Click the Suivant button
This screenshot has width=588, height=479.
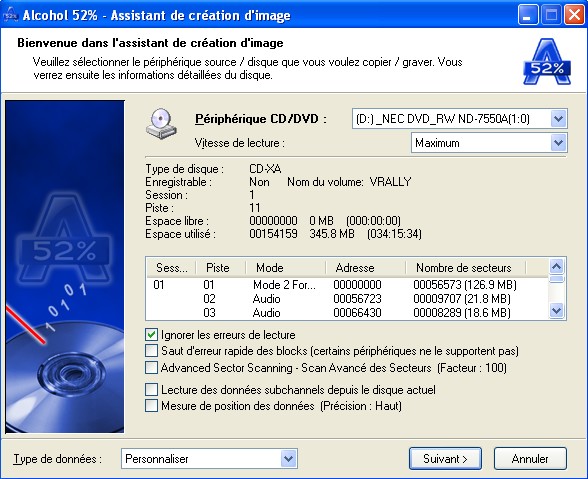445,458
